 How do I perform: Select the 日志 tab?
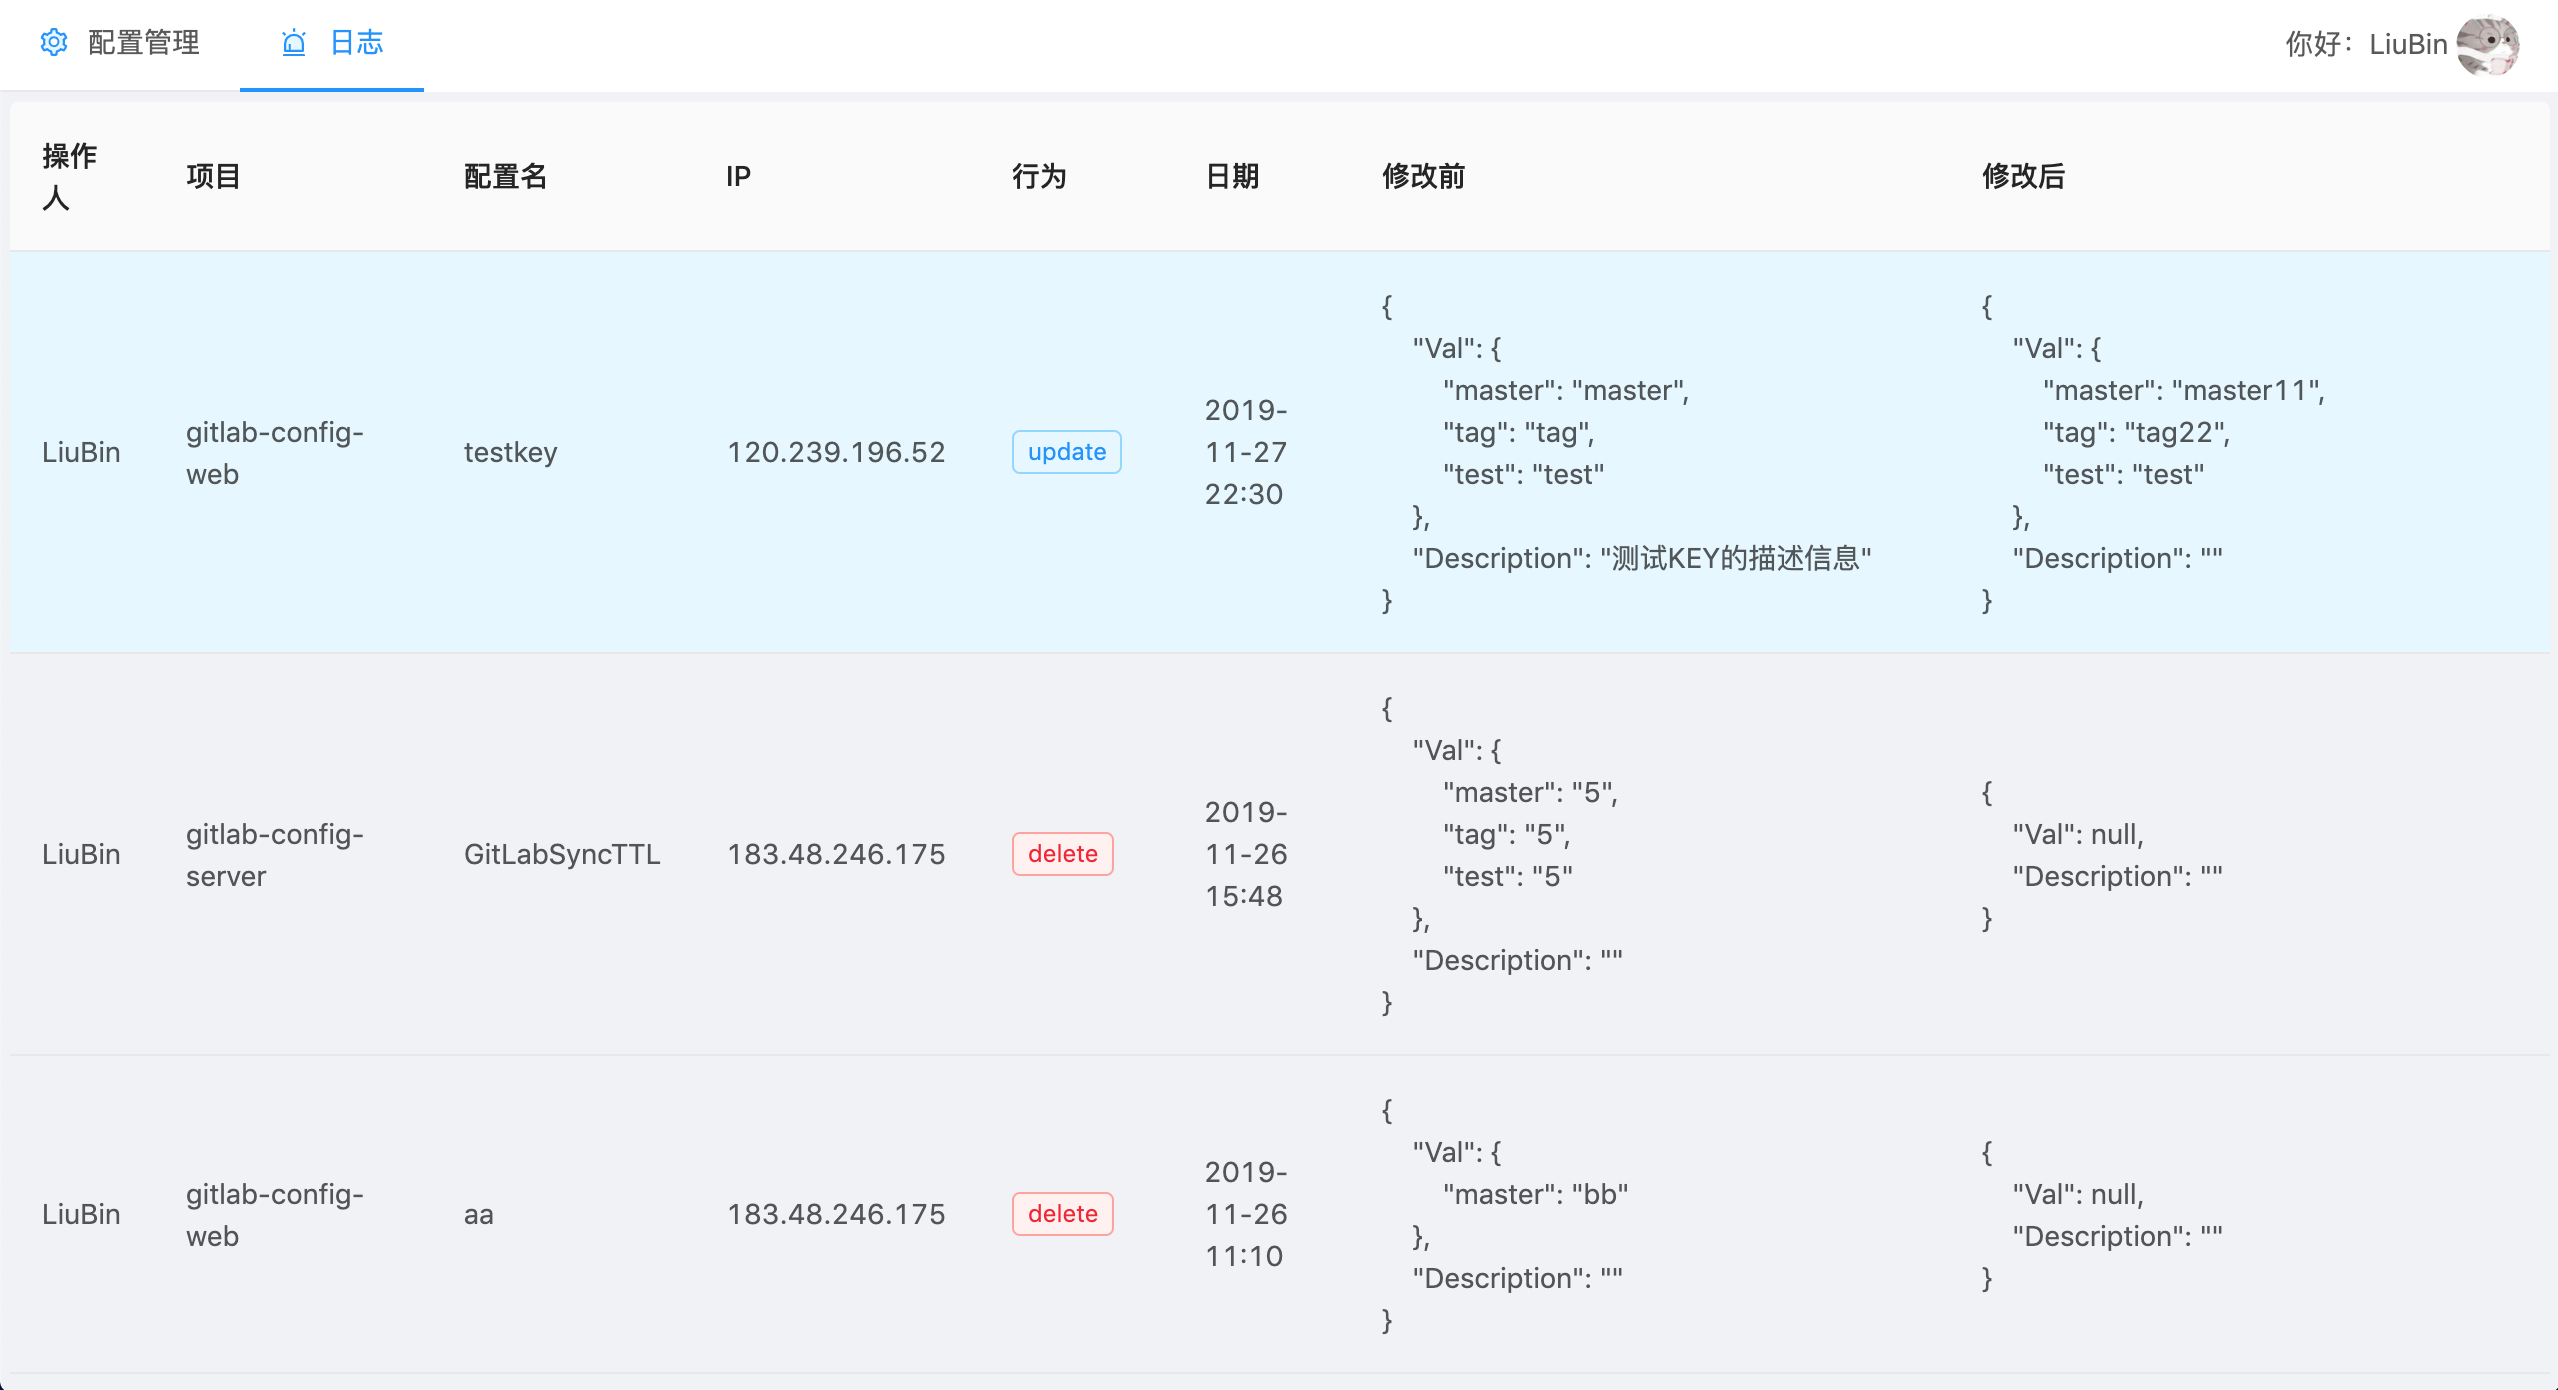pyautogui.click(x=357, y=43)
